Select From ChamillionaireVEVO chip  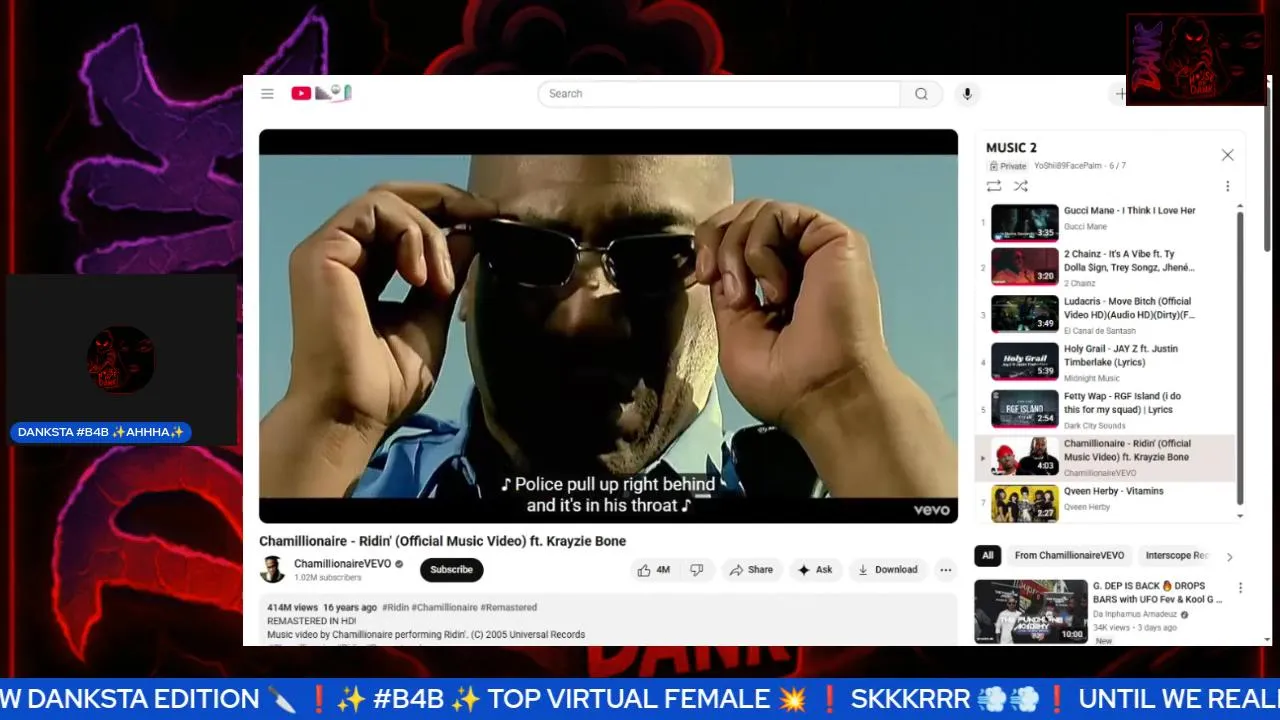[1069, 556]
